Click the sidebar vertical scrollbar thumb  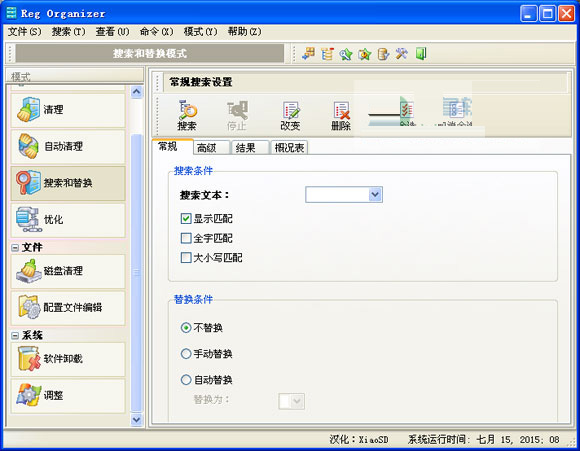[136, 273]
